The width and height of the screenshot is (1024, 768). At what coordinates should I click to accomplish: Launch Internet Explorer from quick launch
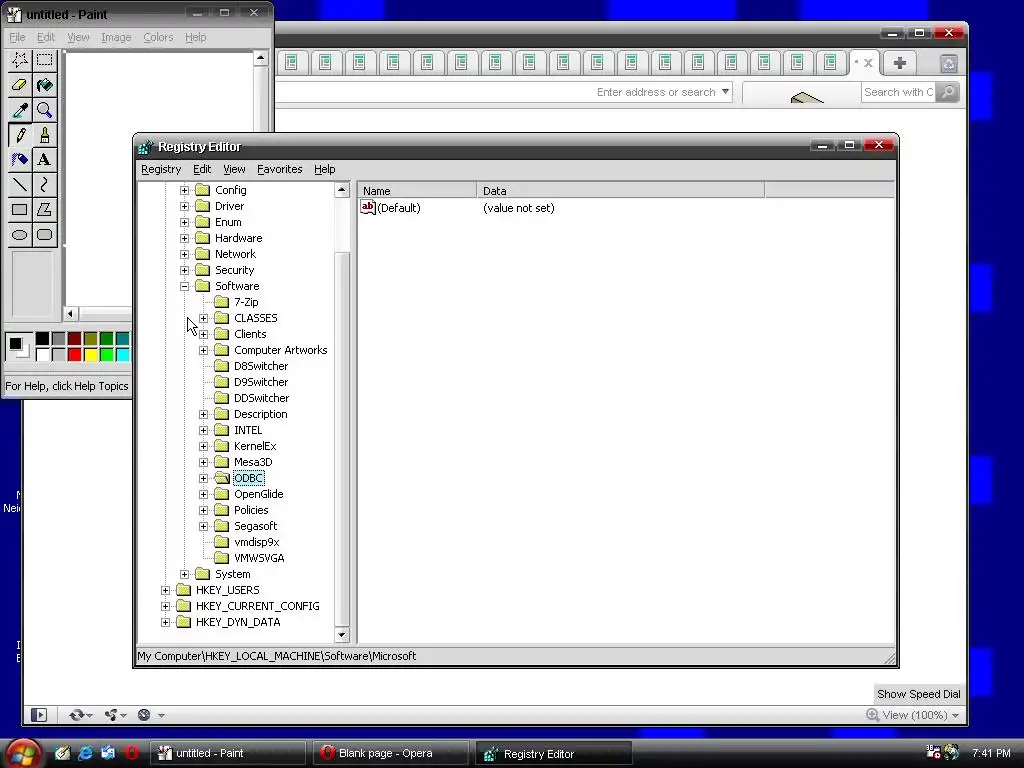[x=85, y=753]
